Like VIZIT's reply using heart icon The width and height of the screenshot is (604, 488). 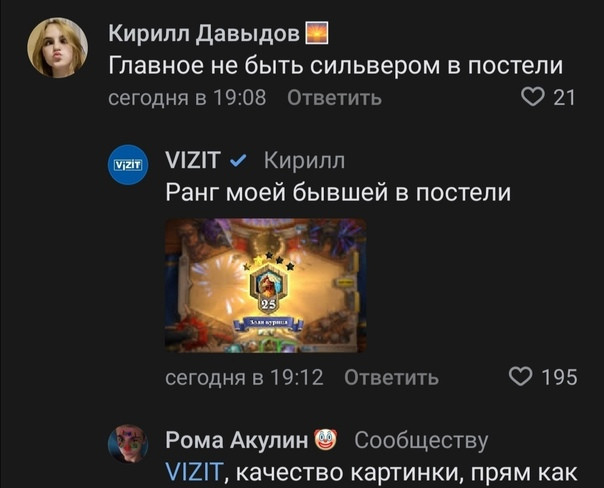coord(520,376)
